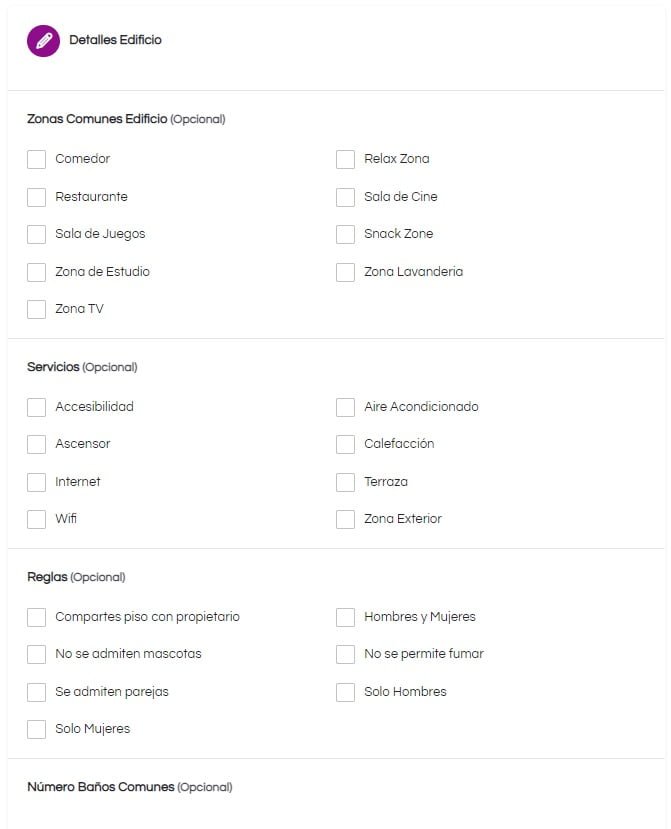671x829 pixels.
Task: Click the purple pencil edit icon
Action: [x=43, y=41]
